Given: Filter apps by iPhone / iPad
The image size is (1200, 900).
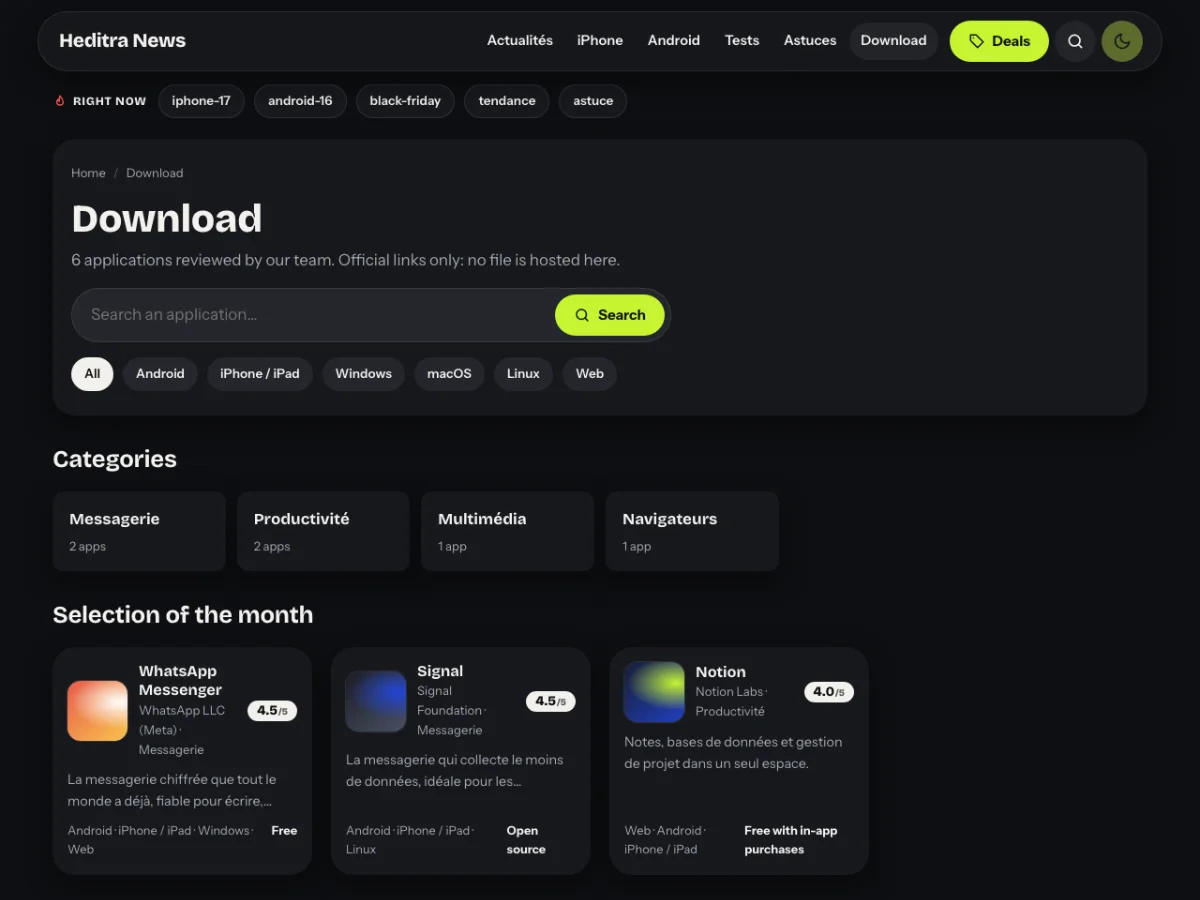Looking at the screenshot, I should tap(260, 374).
